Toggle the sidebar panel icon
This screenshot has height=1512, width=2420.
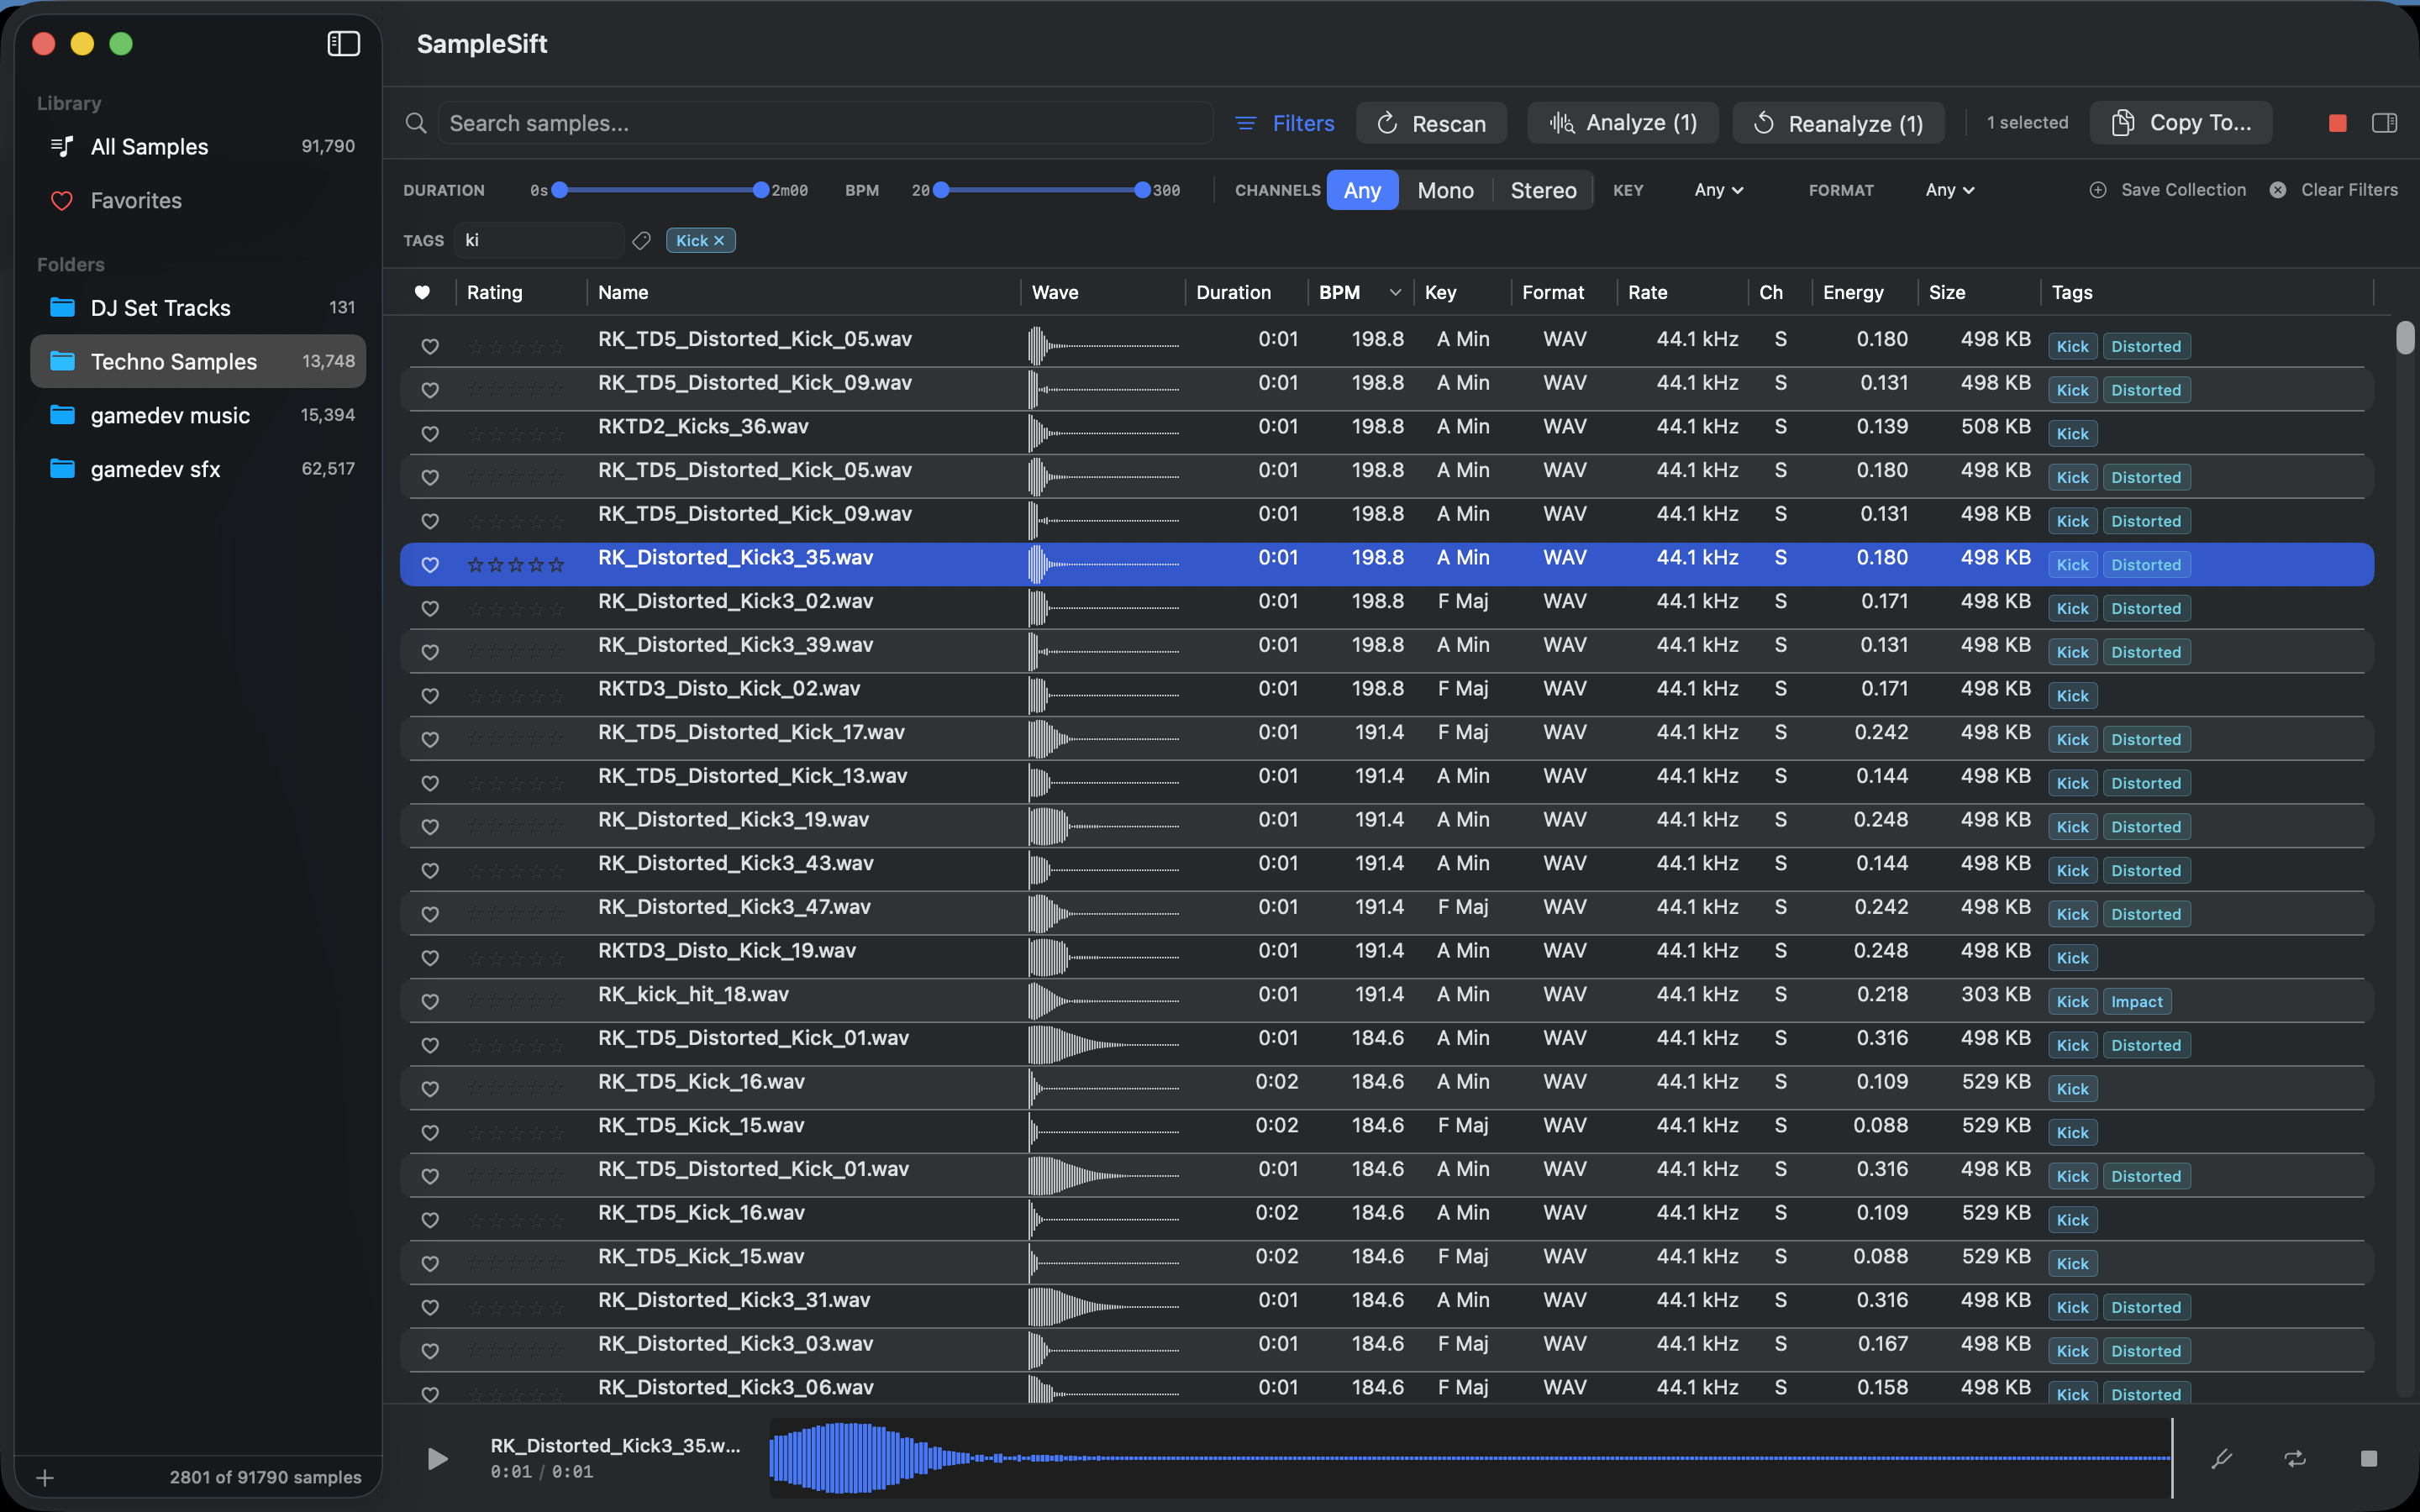click(x=343, y=43)
